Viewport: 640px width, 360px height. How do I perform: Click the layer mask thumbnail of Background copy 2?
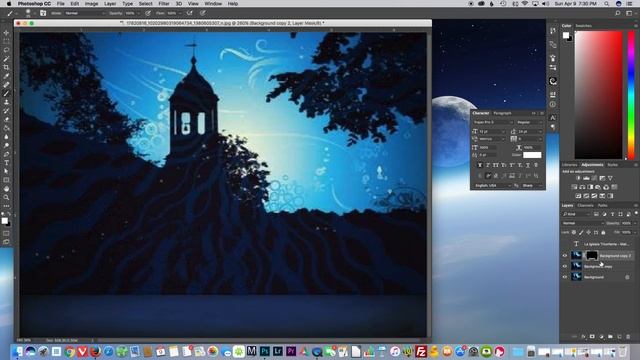pos(591,256)
